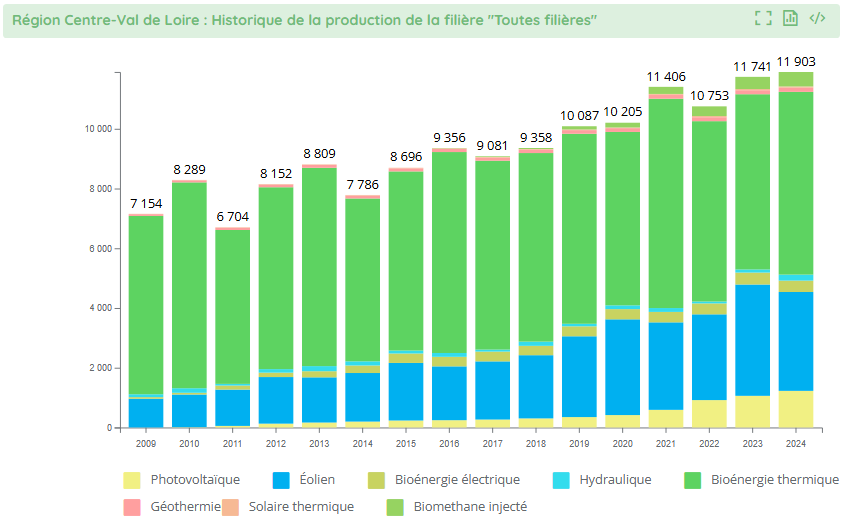Toggle Photovoltaïque yellow legend marker
The width and height of the screenshot is (845, 524).
132,480
